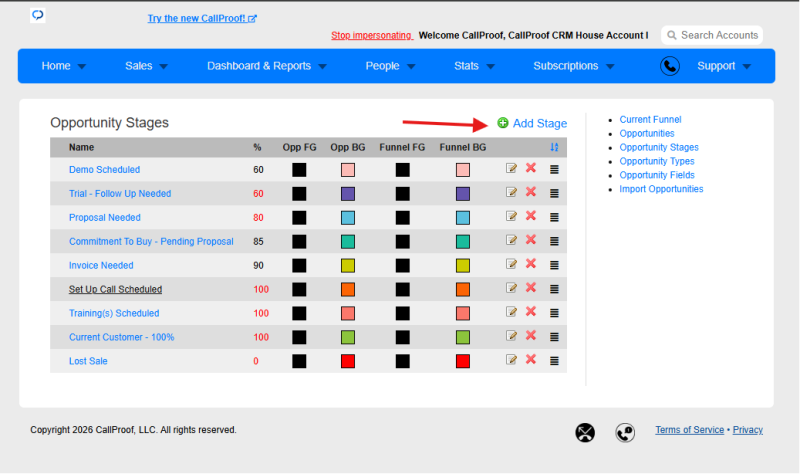
Task: Click the 85 percent value for Commitment To Buy
Action: 258,241
